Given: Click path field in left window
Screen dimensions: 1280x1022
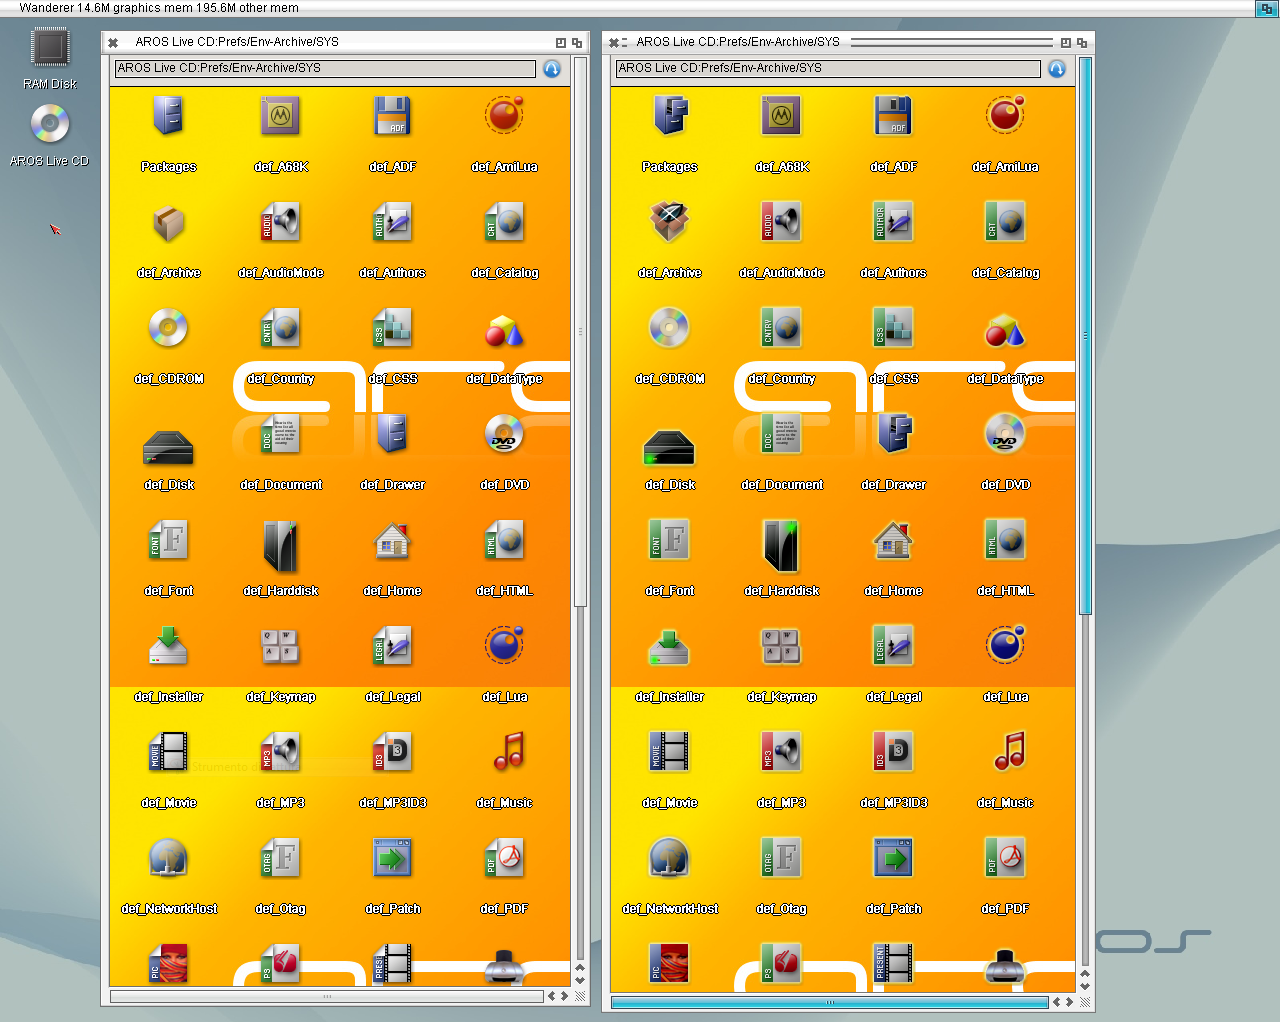Looking at the screenshot, I should (325, 68).
